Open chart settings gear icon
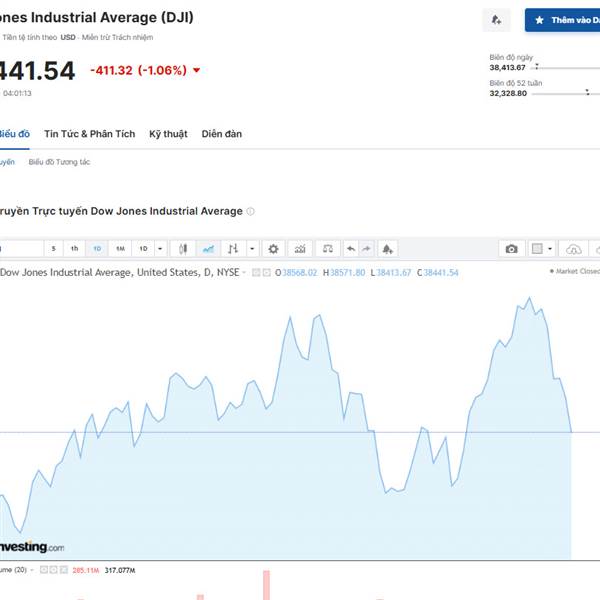600x600 pixels. click(273, 249)
